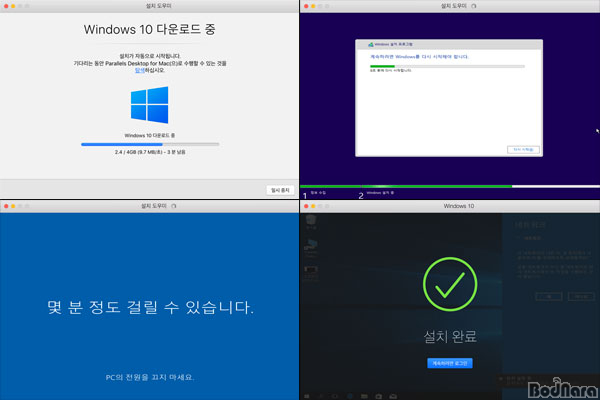Click the green checkmark installation complete icon
Image resolution: width=600 pixels, height=400 pixels.
(x=450, y=287)
